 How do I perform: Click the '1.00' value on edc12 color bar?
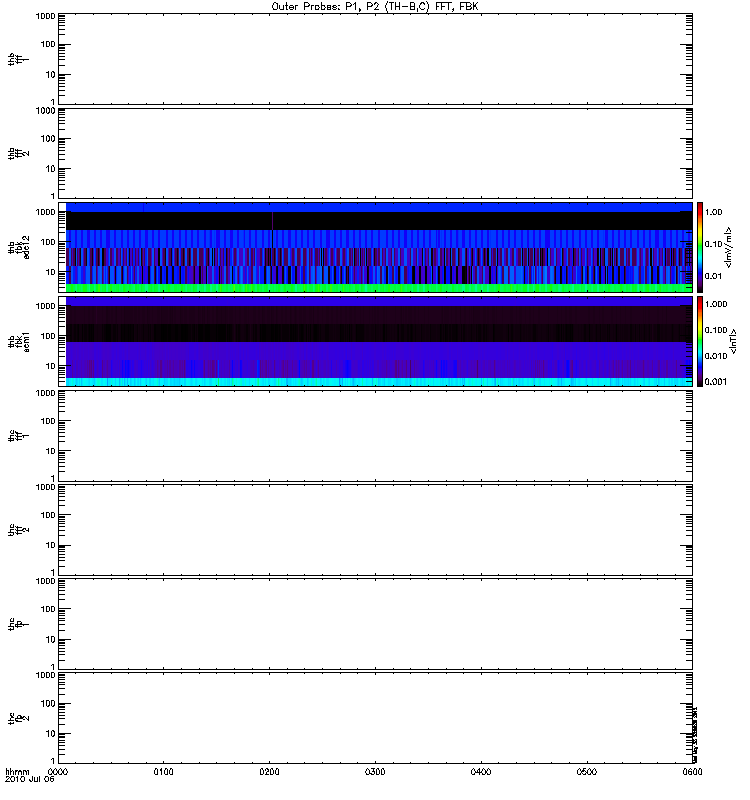(x=713, y=212)
